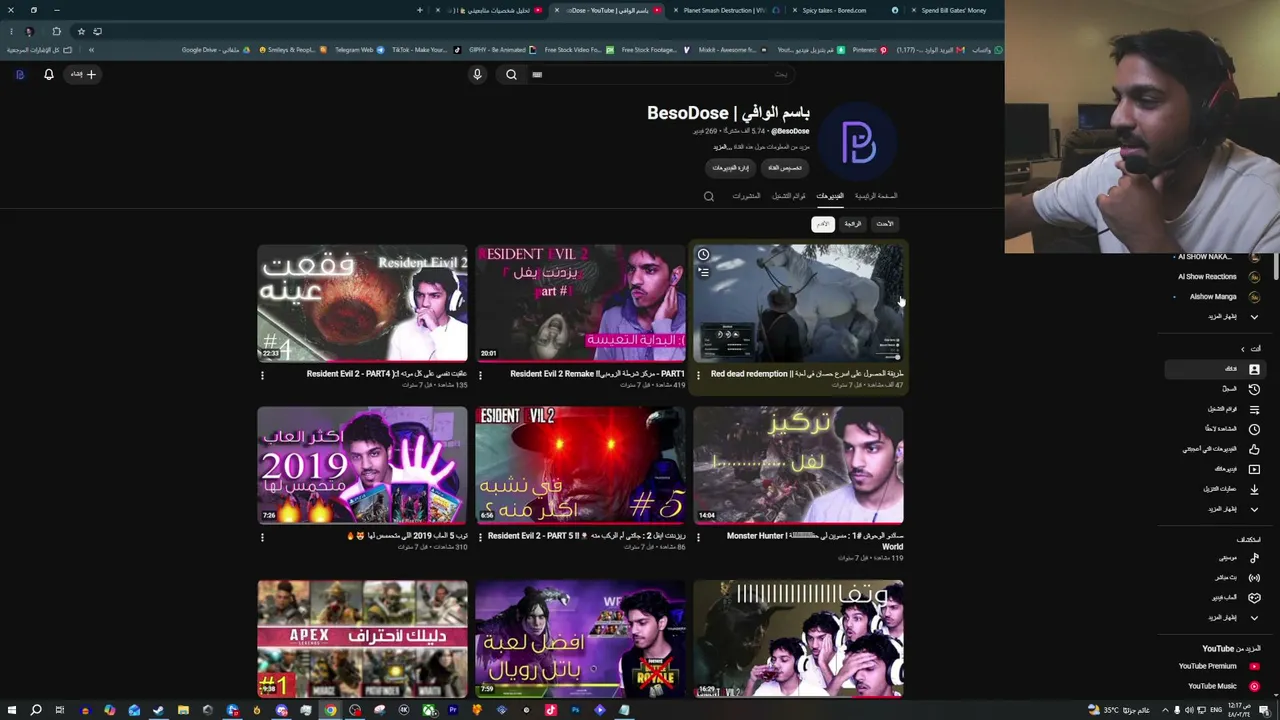Open Liked videos in the YouTube sidebar
The height and width of the screenshot is (720, 1280).
(x=1216, y=449)
